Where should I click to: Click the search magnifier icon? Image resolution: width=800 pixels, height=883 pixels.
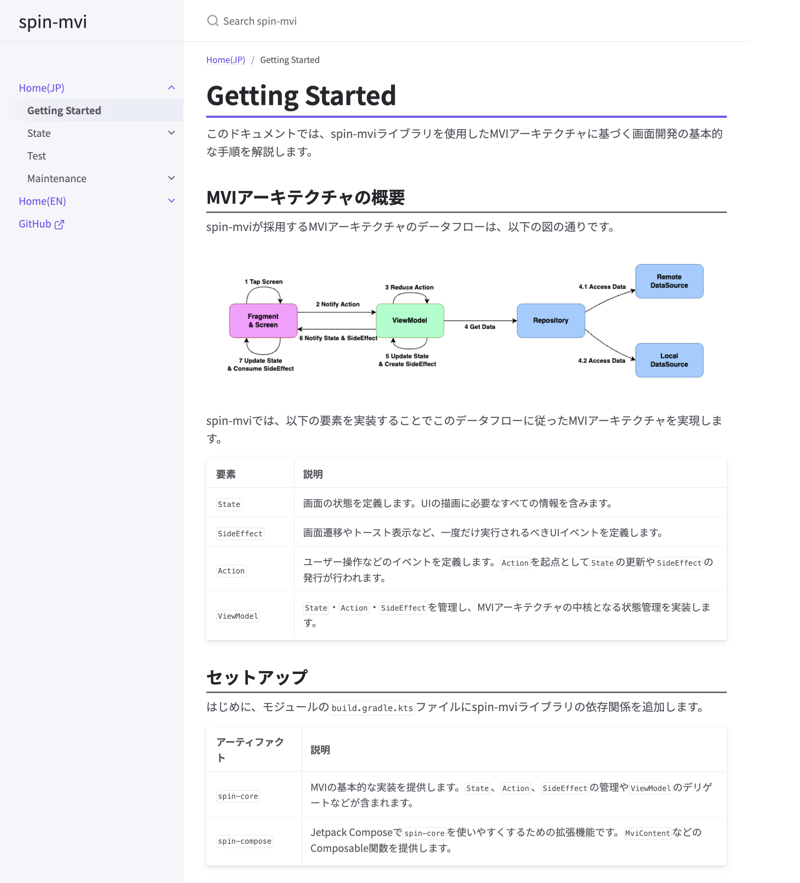coord(212,21)
